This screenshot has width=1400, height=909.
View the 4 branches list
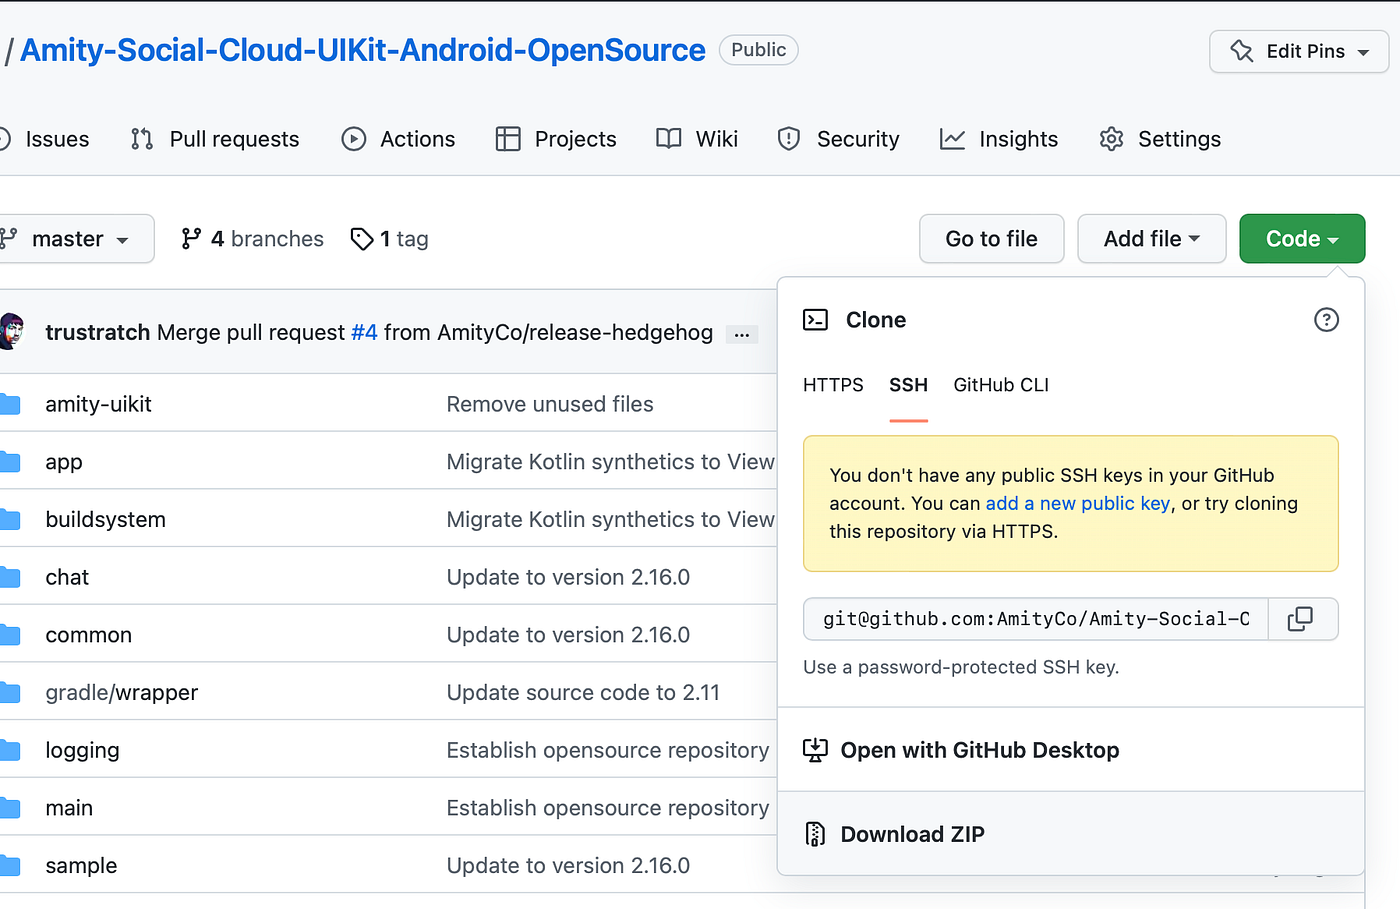click(x=253, y=239)
